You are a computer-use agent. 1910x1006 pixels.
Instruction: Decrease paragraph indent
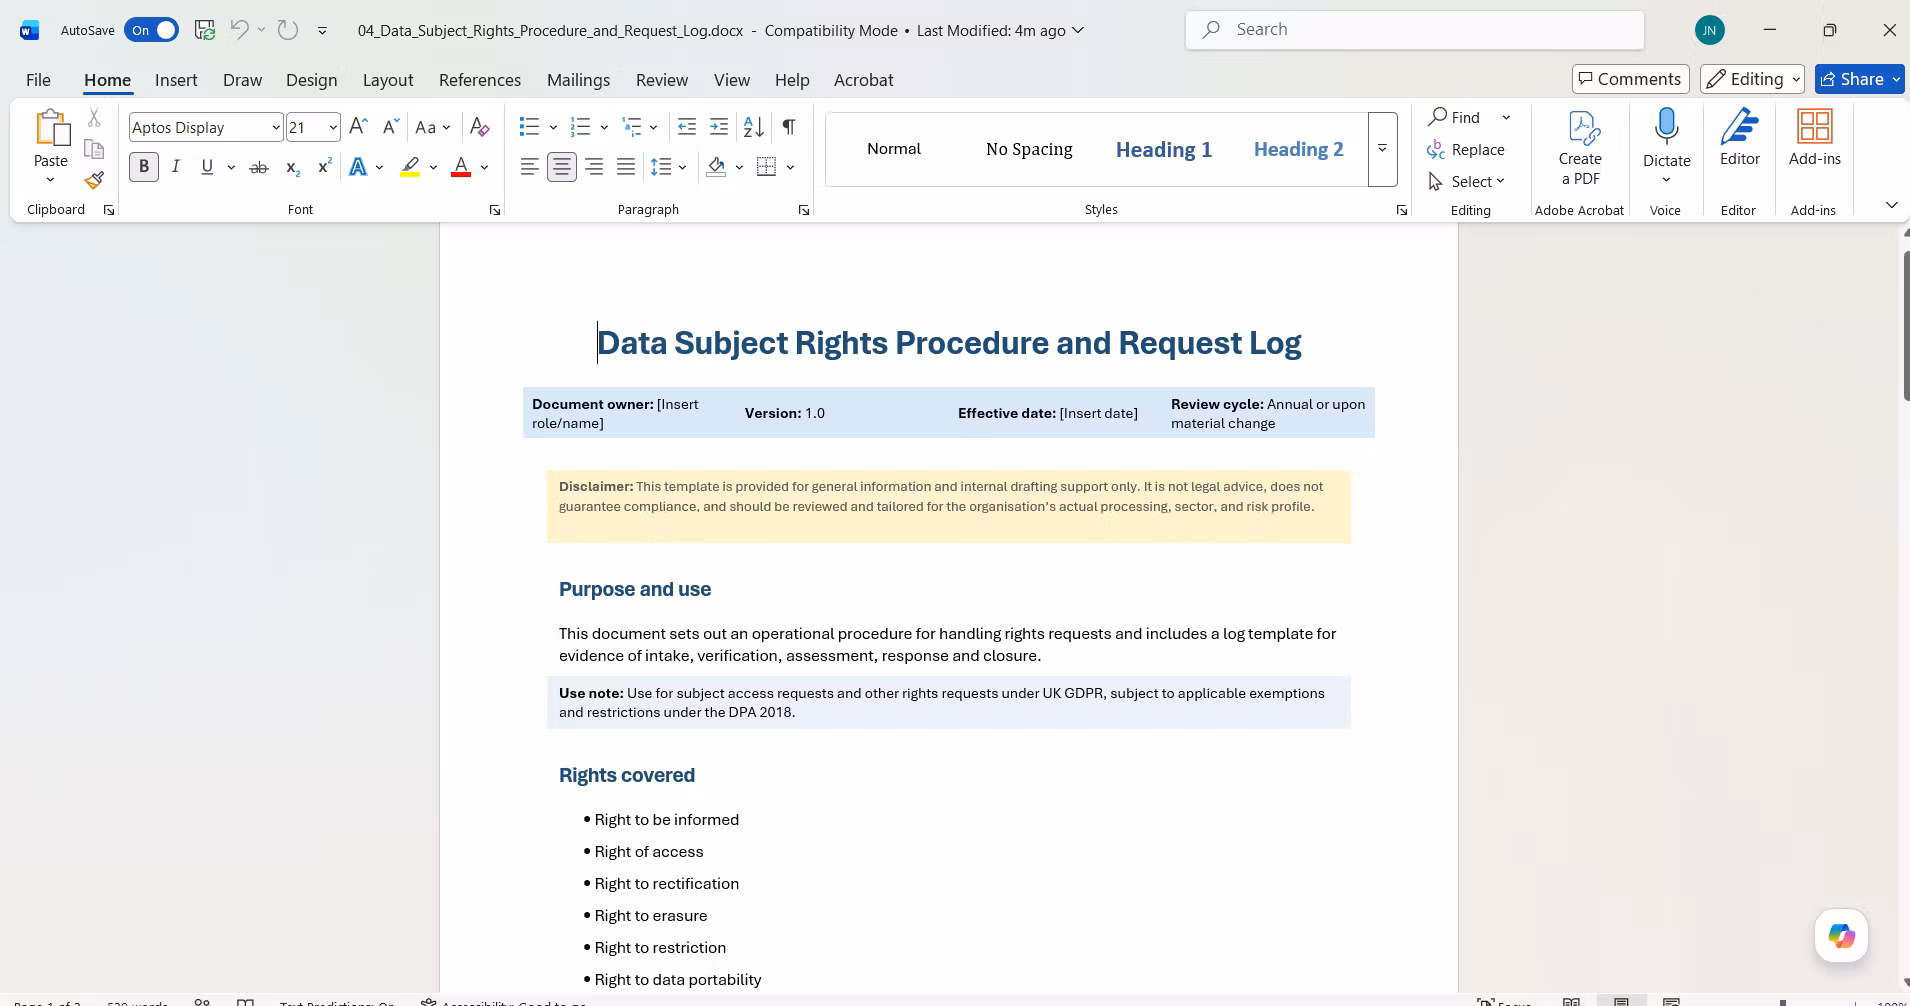687,127
